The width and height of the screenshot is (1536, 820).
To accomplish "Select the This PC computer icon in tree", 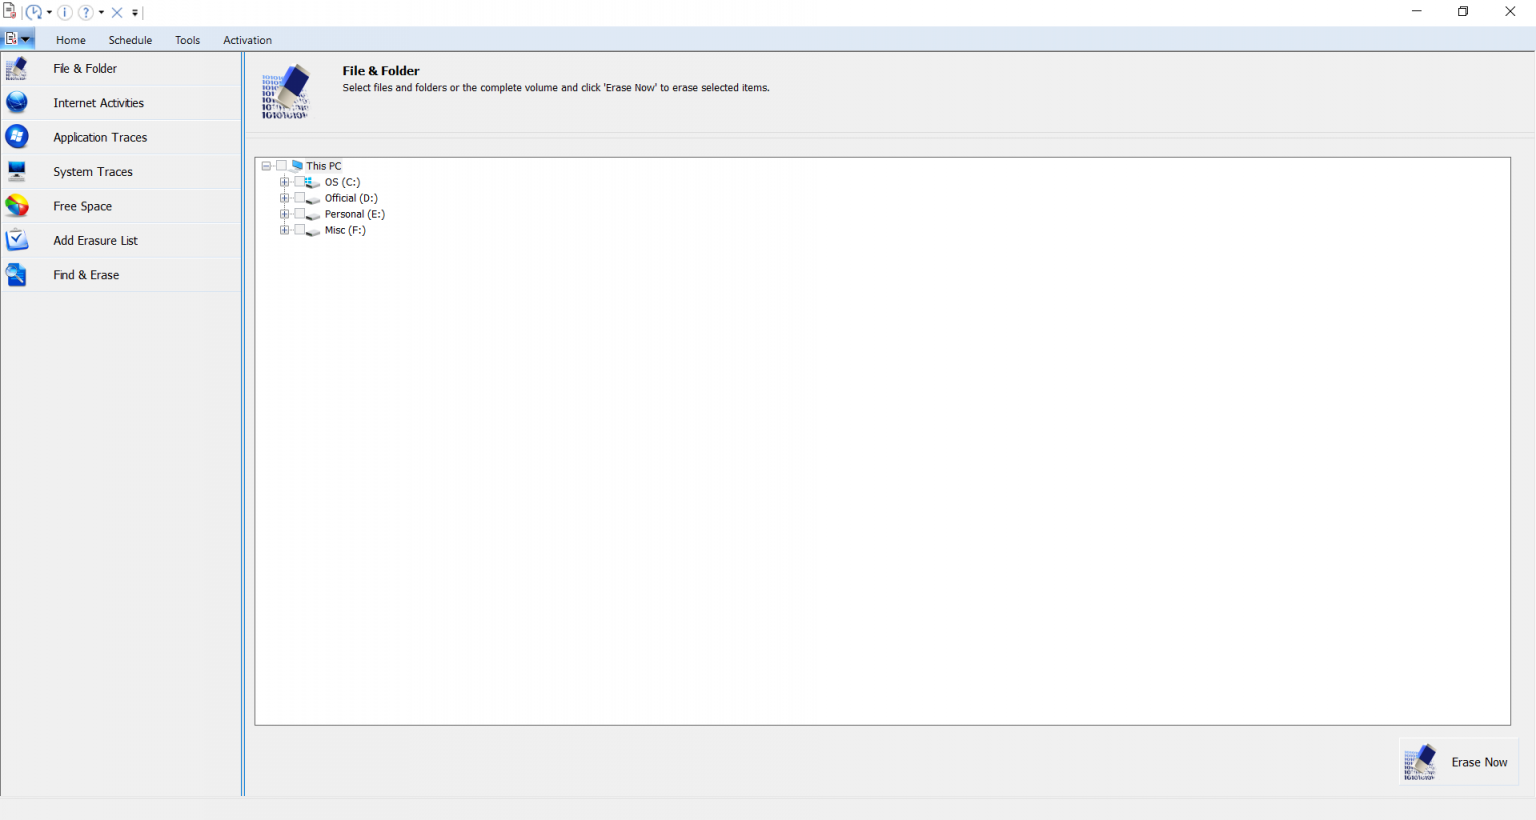I will pos(297,166).
